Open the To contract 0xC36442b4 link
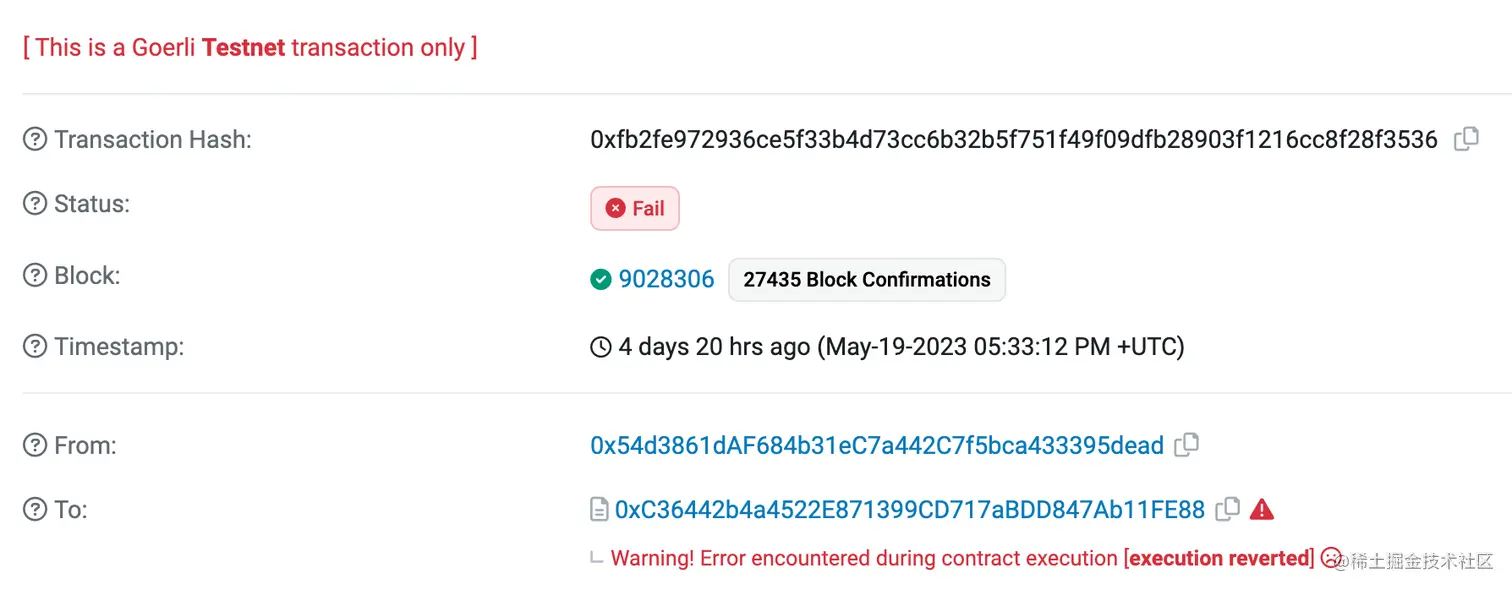This screenshot has height=590, width=1512. tap(910, 510)
